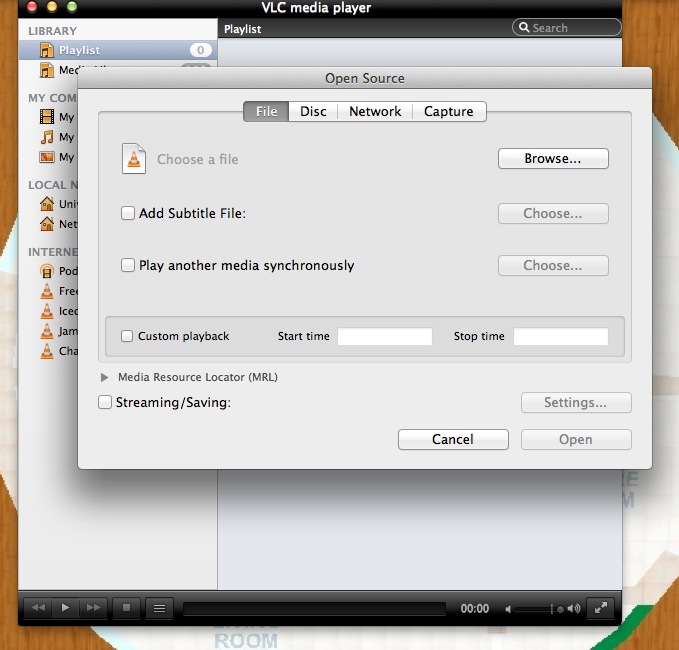679x650 pixels.
Task: Click the Playlist header in main pane
Action: [242, 29]
